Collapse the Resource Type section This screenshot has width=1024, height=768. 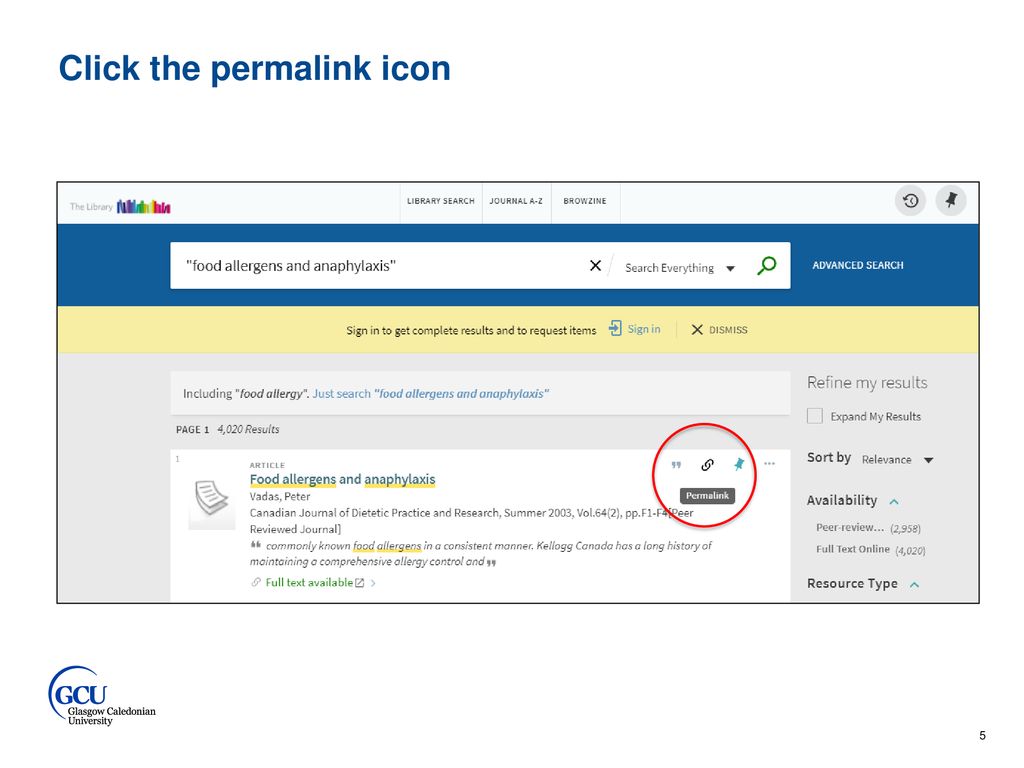(x=914, y=584)
